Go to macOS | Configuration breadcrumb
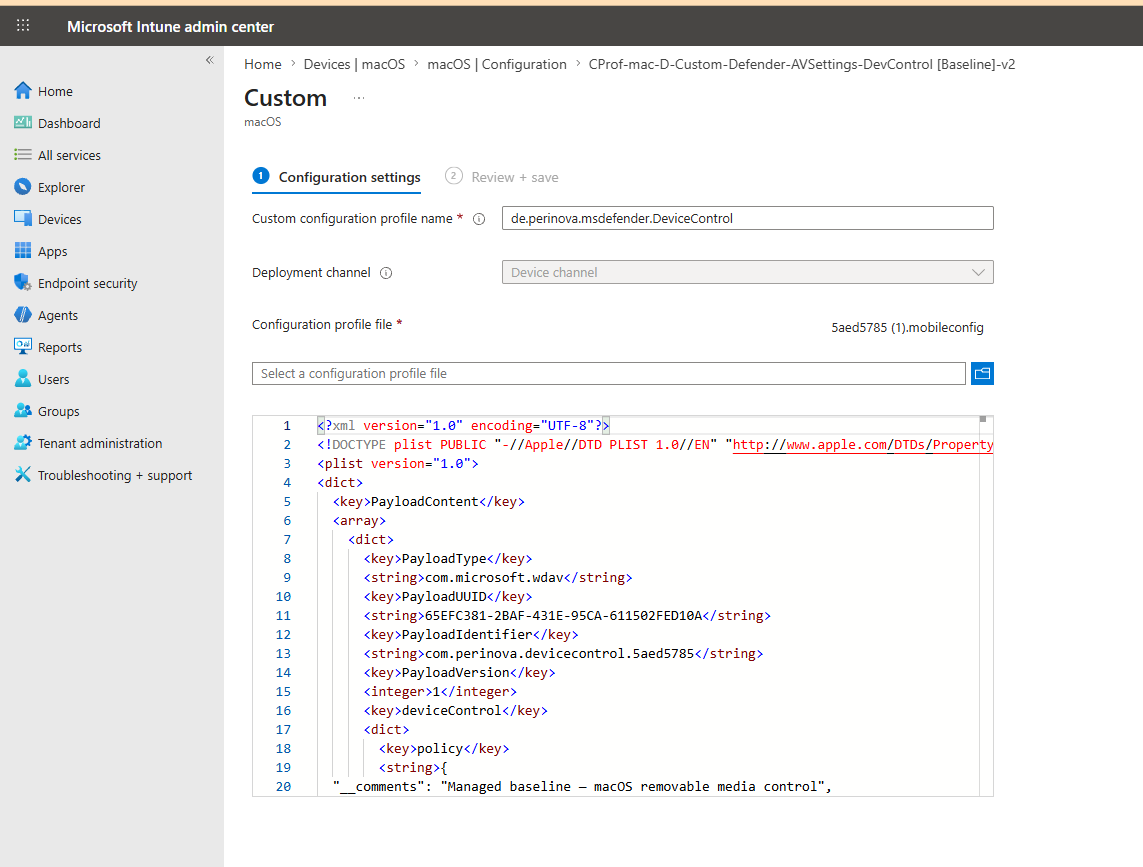Image resolution: width=1143 pixels, height=867 pixels. click(497, 64)
